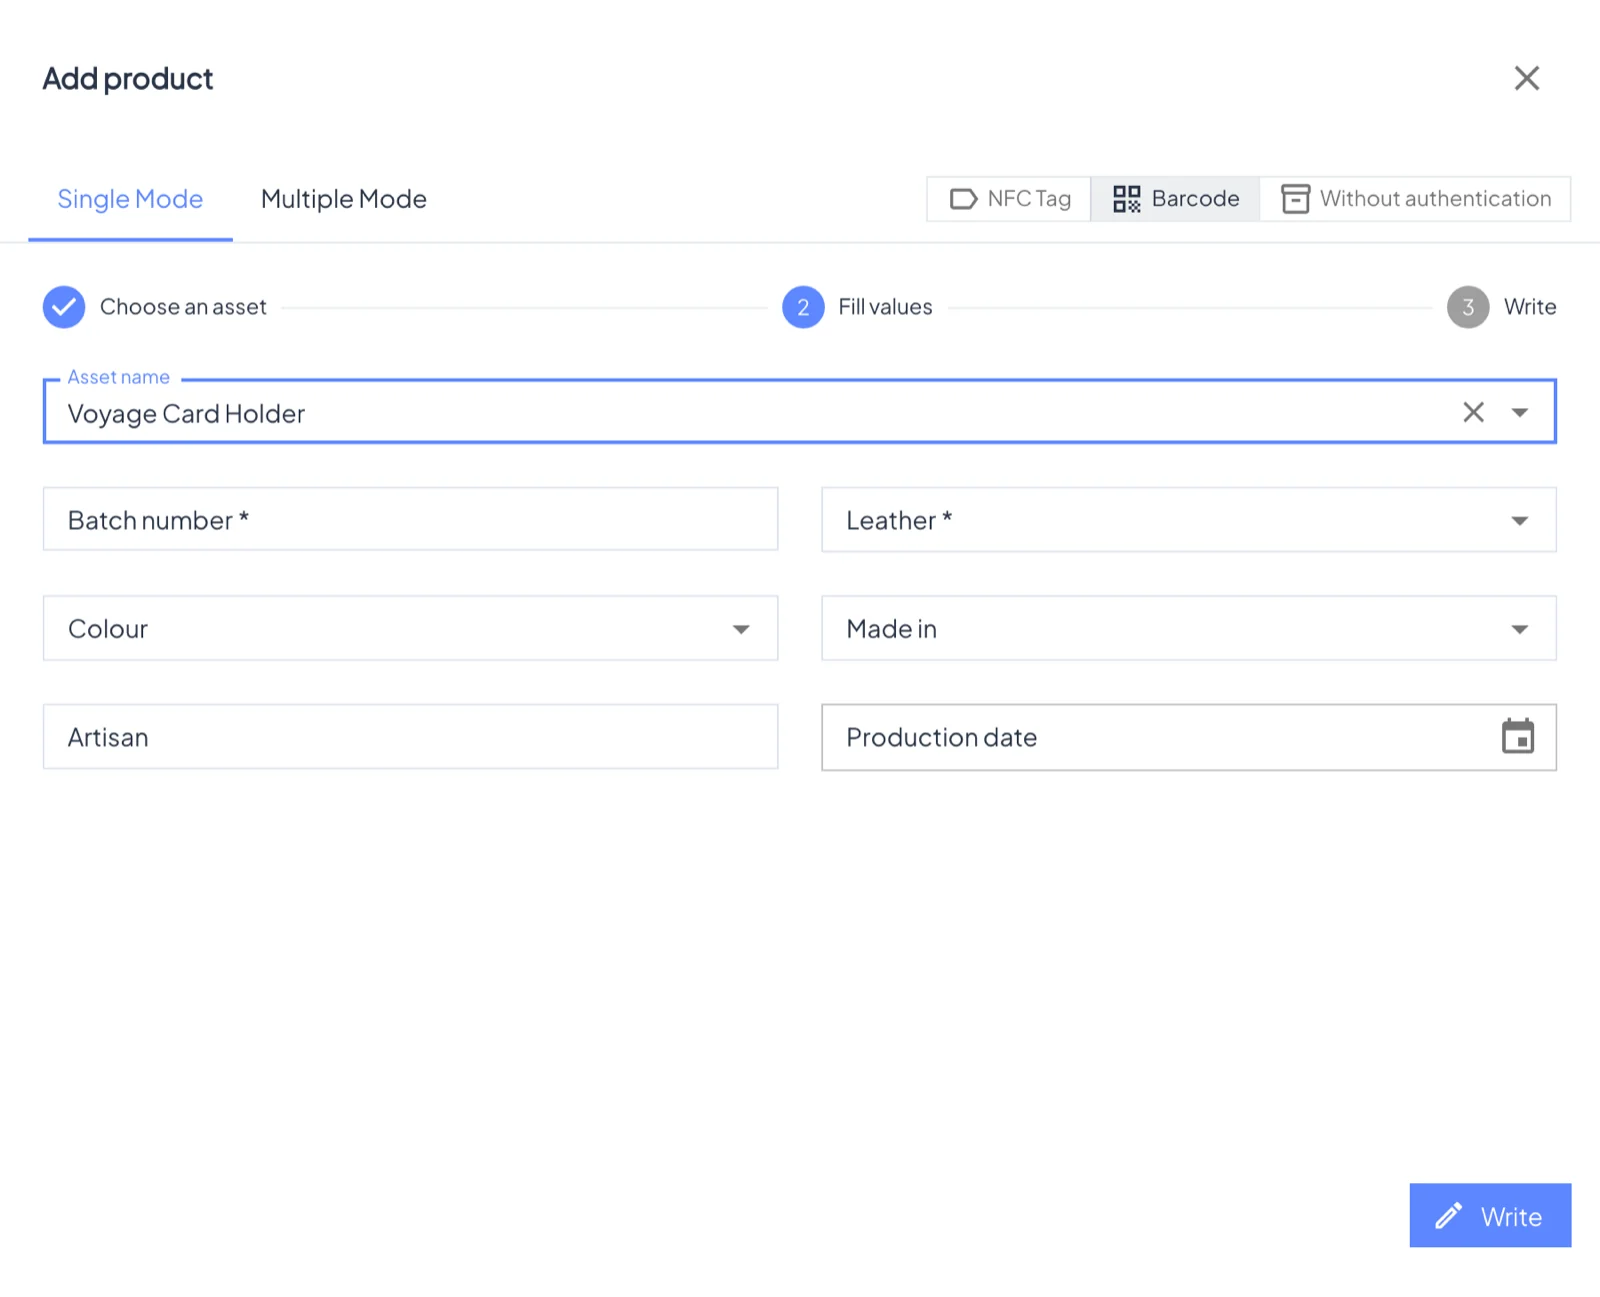Focus the Artisan text field
The height and width of the screenshot is (1297, 1600).
pos(410,737)
